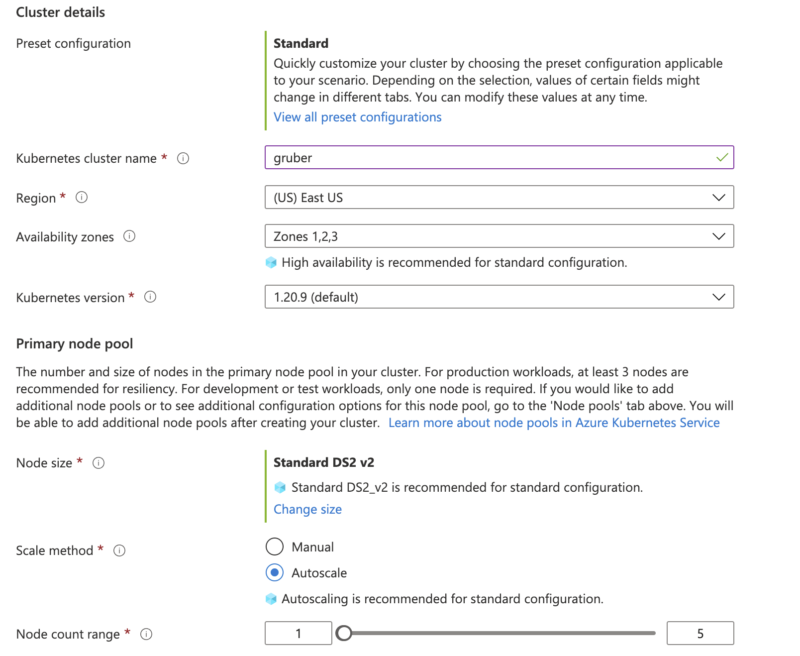Viewport: 800px width, 656px height.
Task: Click View all preset configurations
Action: pos(357,117)
